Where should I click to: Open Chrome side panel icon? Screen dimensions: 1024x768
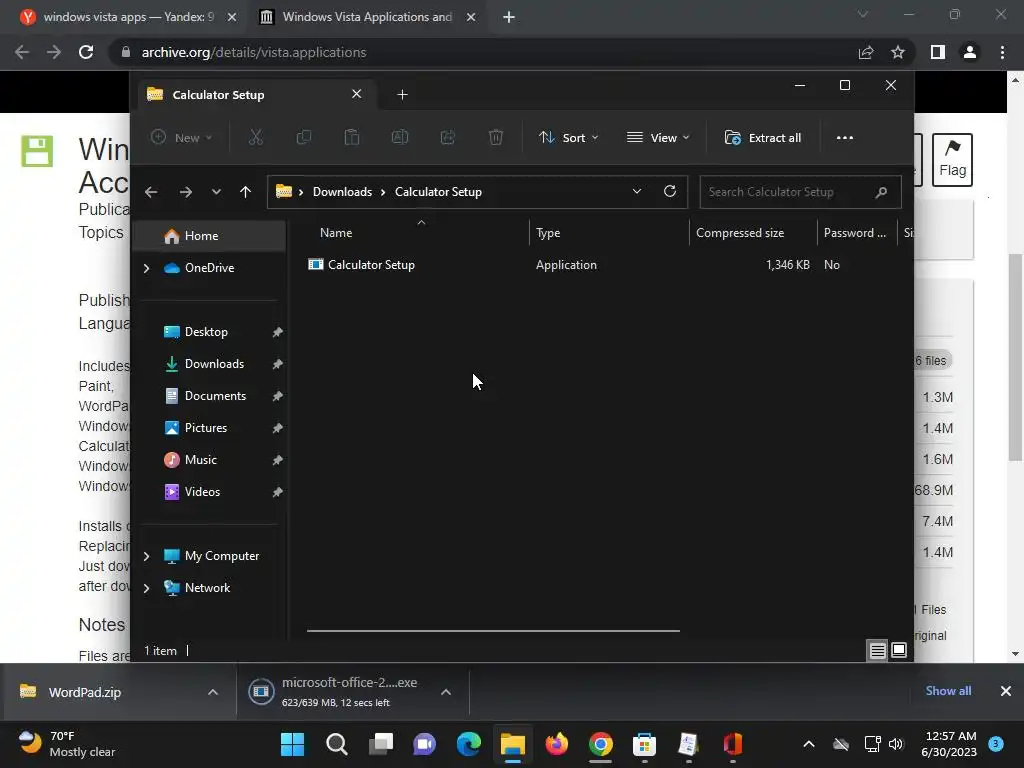click(938, 52)
